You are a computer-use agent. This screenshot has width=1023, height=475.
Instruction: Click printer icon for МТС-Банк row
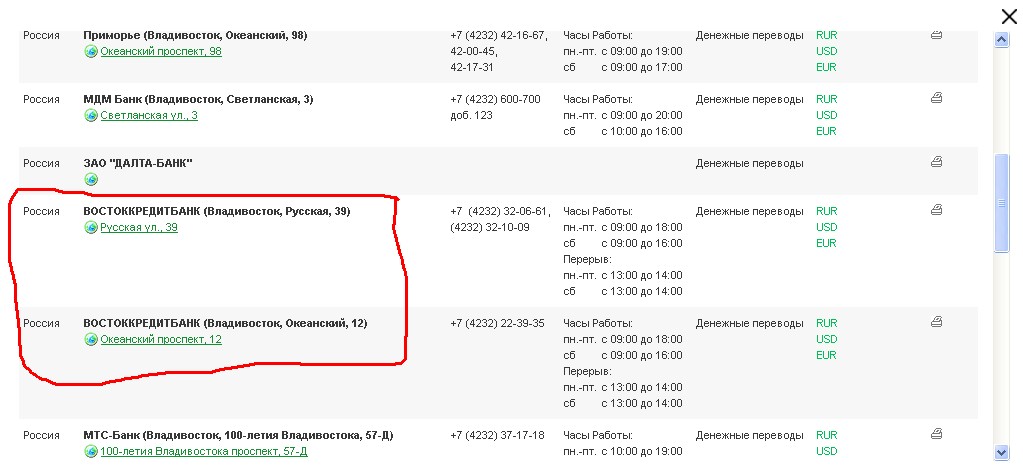tap(936, 434)
